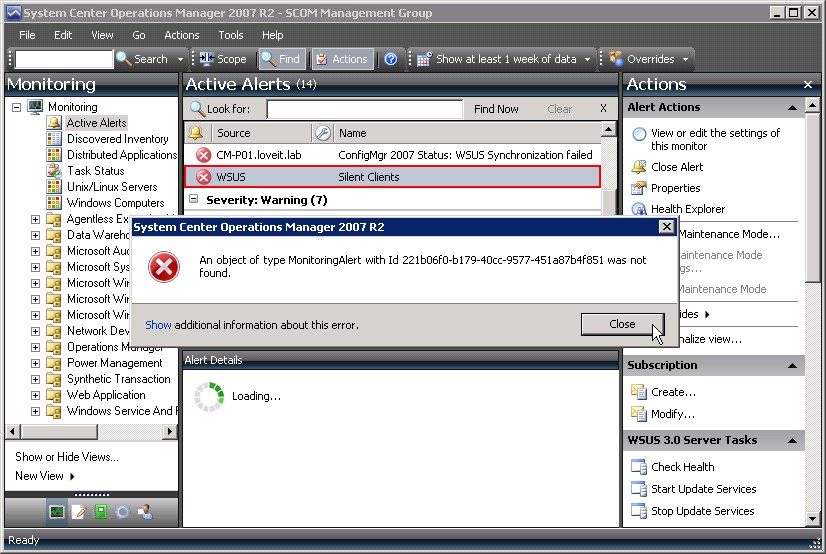Viewport: 826px width, 554px height.
Task: Click Show at least 1 week of data
Action: pyautogui.click(x=497, y=59)
